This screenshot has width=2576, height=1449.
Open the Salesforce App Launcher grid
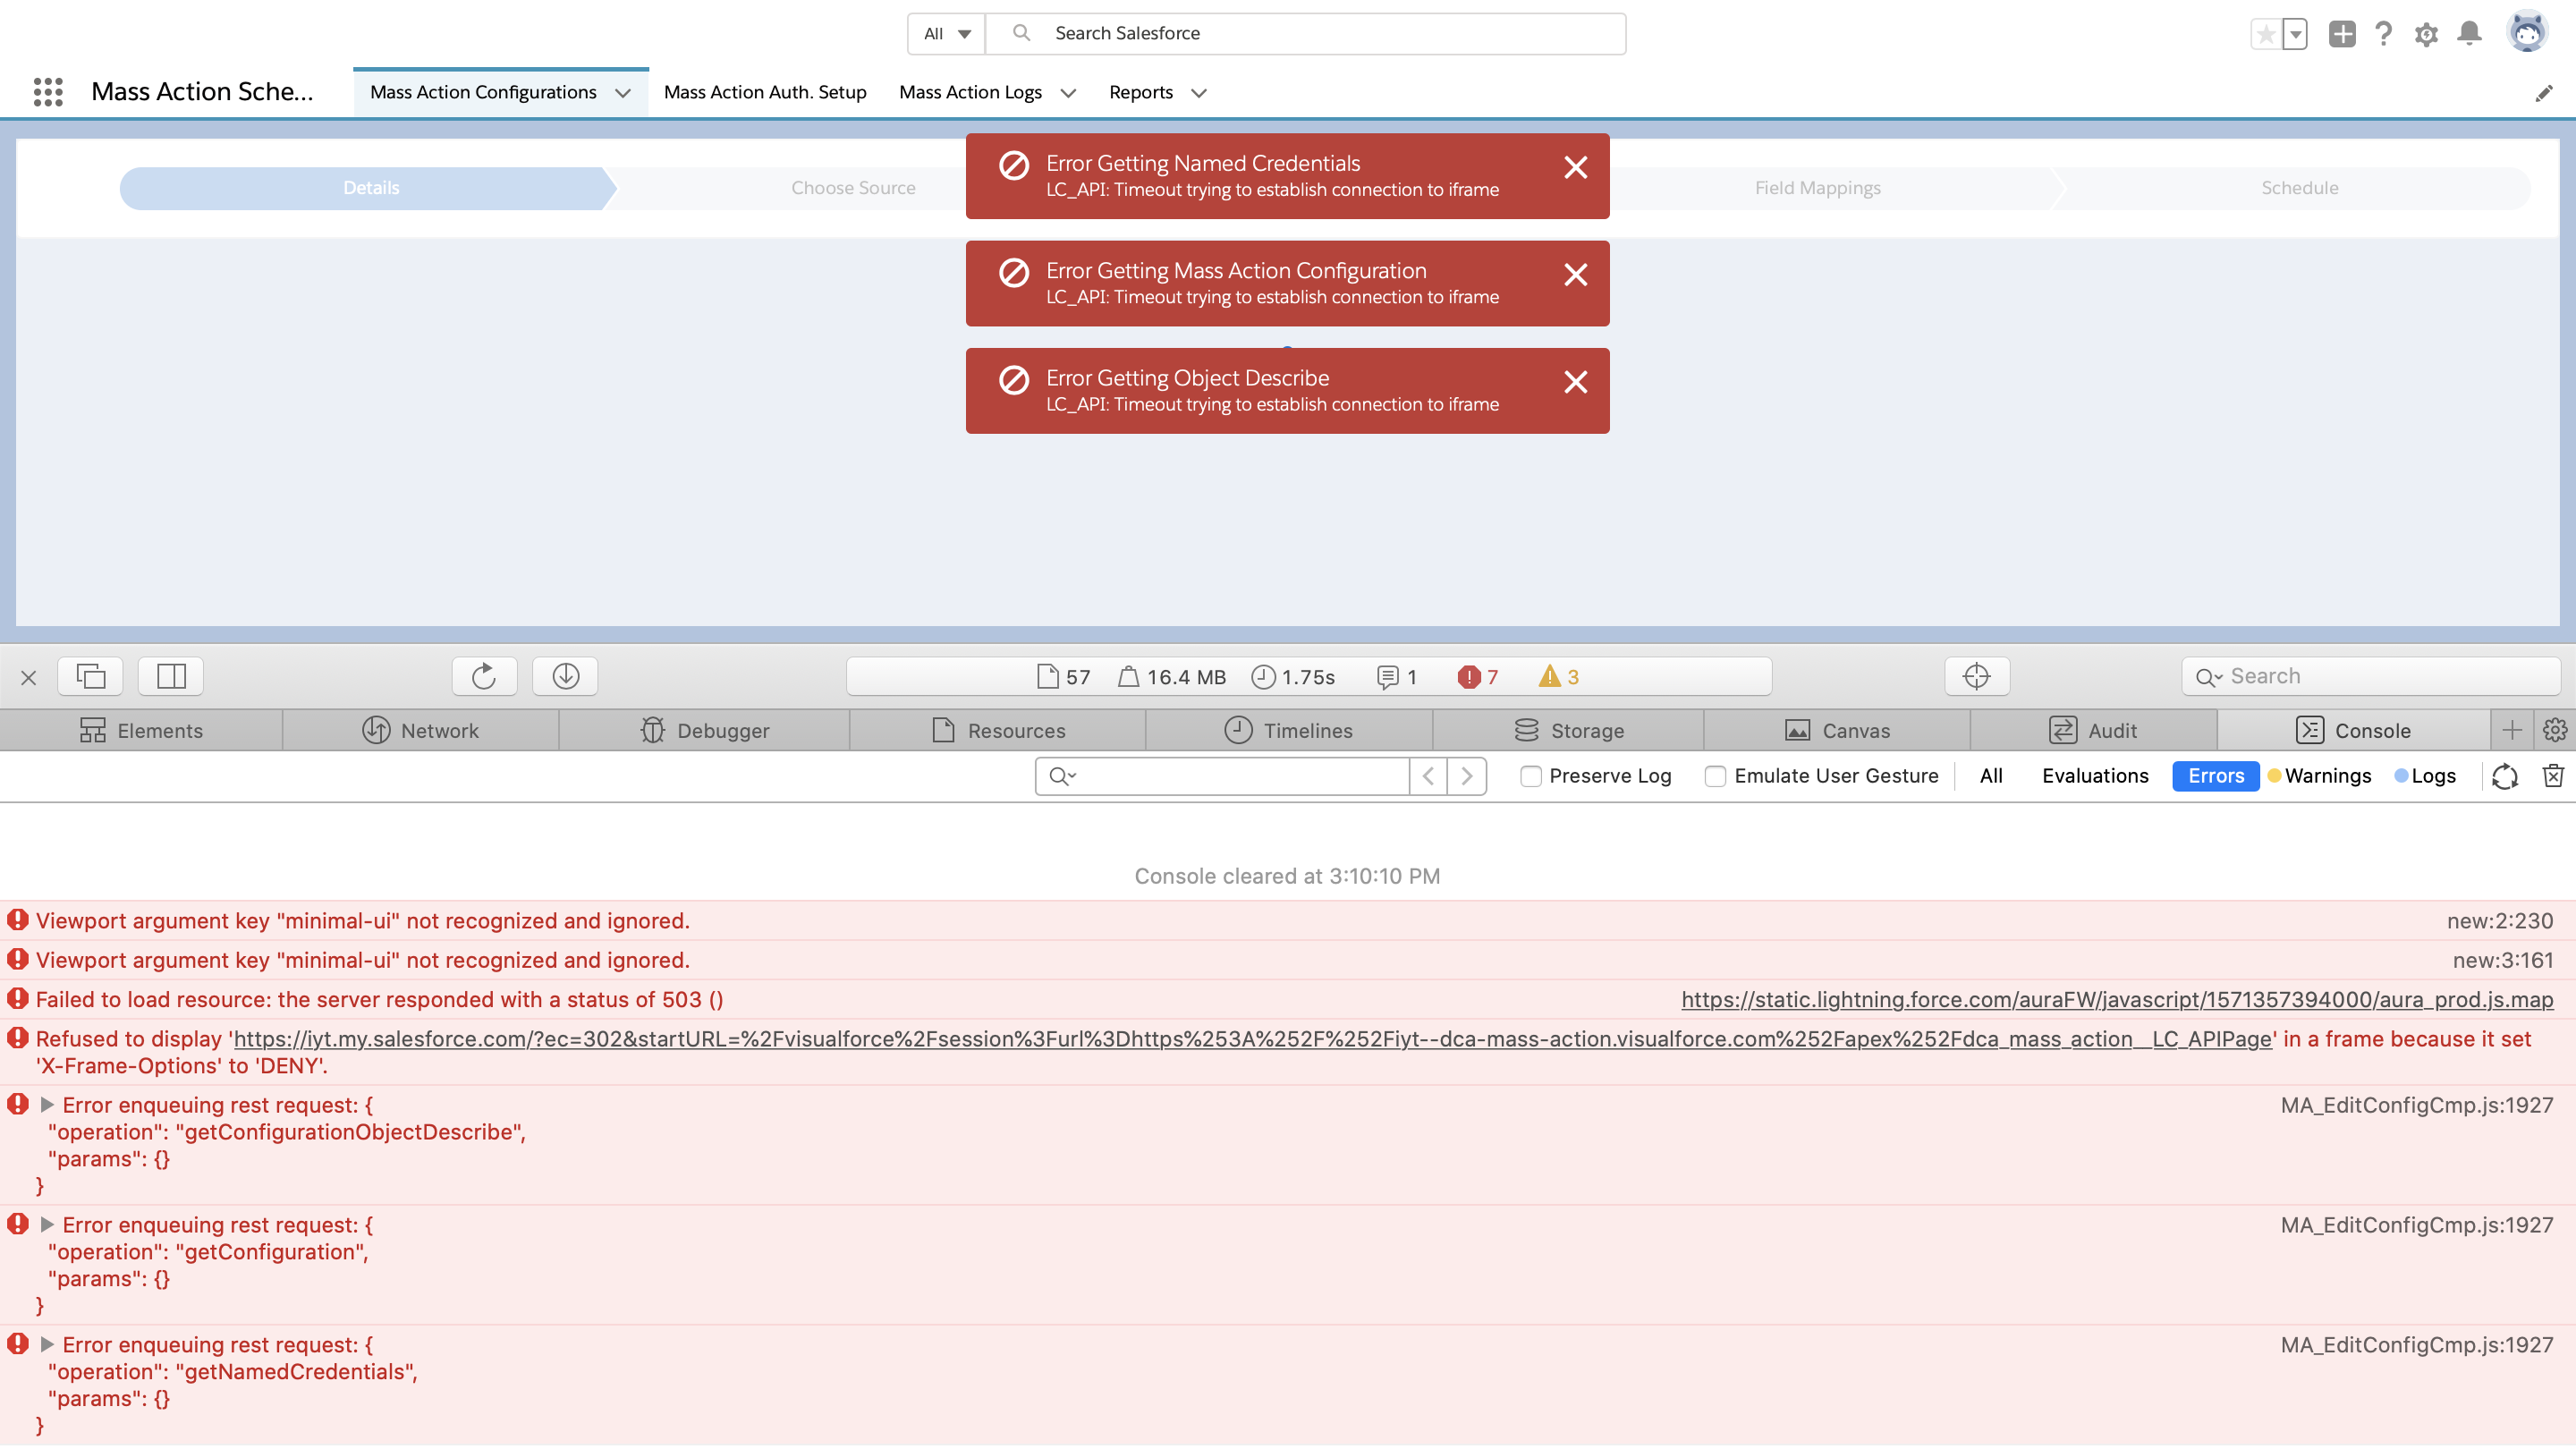point(47,91)
